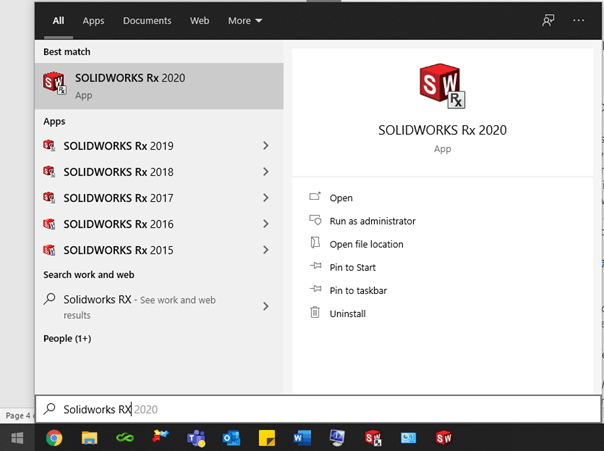The image size is (604, 451).
Task: Open the People (1+) results section
Action: pos(67,339)
